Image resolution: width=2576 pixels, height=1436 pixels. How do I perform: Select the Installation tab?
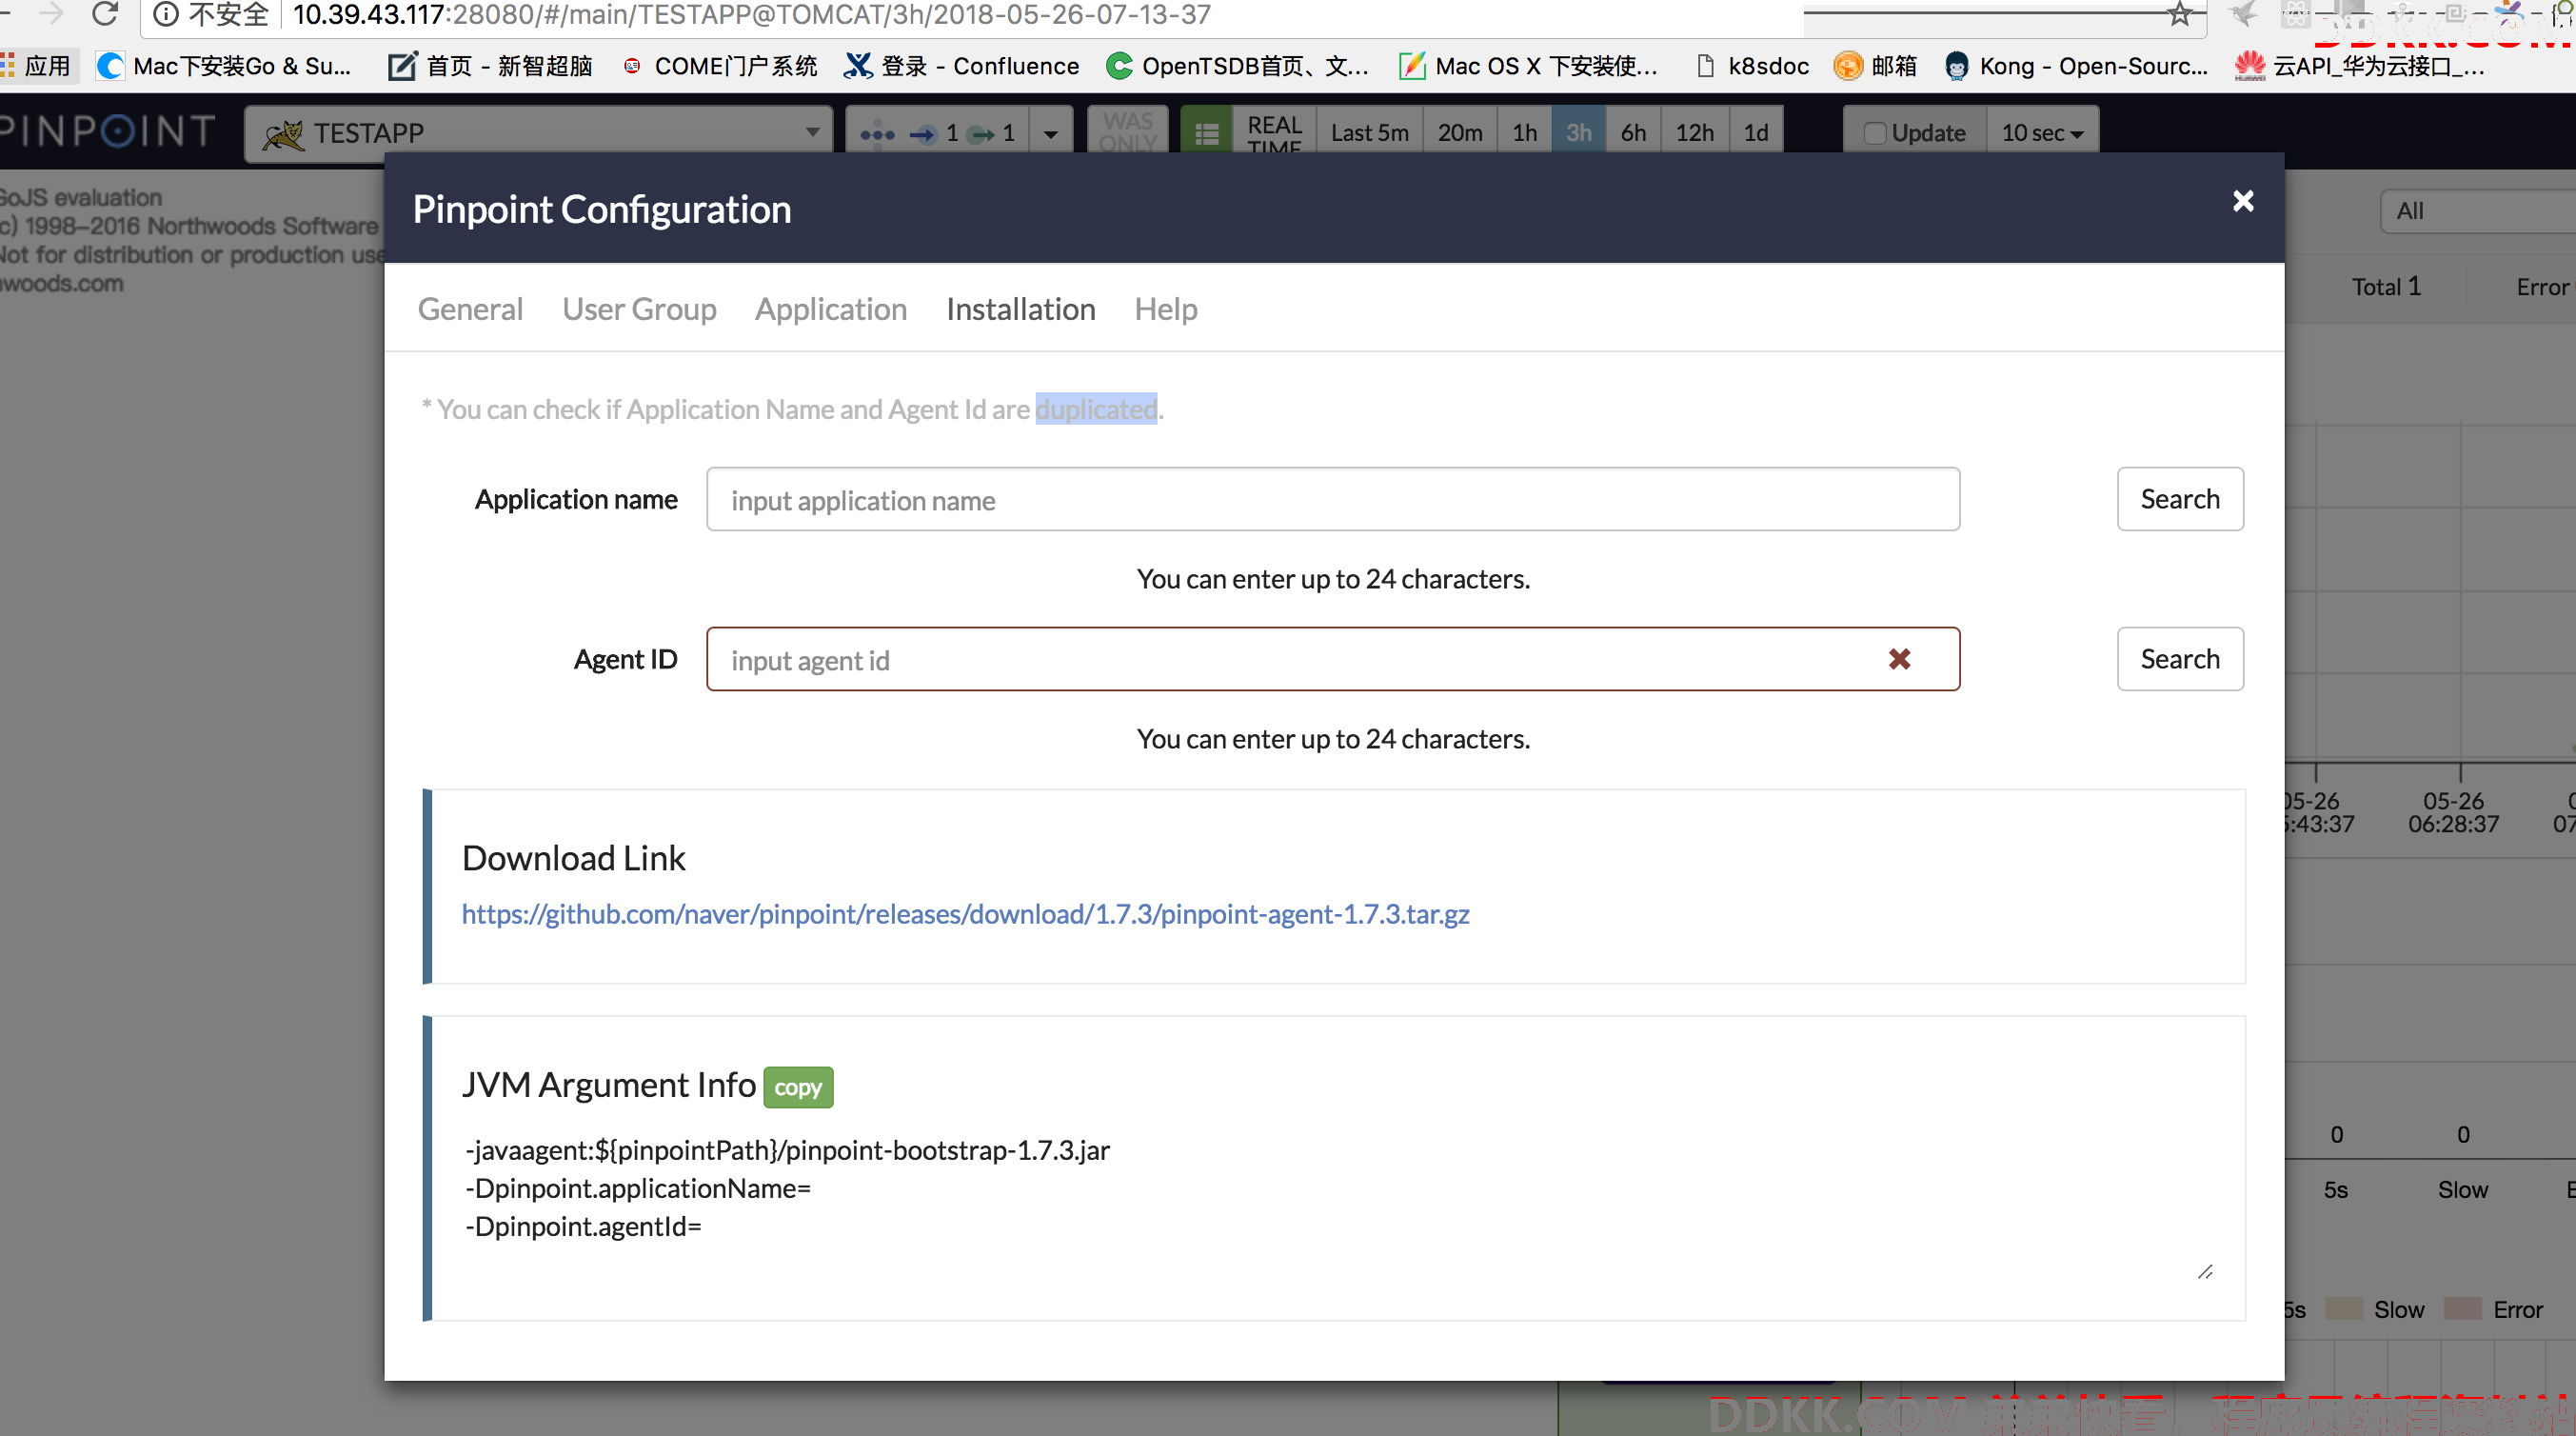(x=1020, y=309)
